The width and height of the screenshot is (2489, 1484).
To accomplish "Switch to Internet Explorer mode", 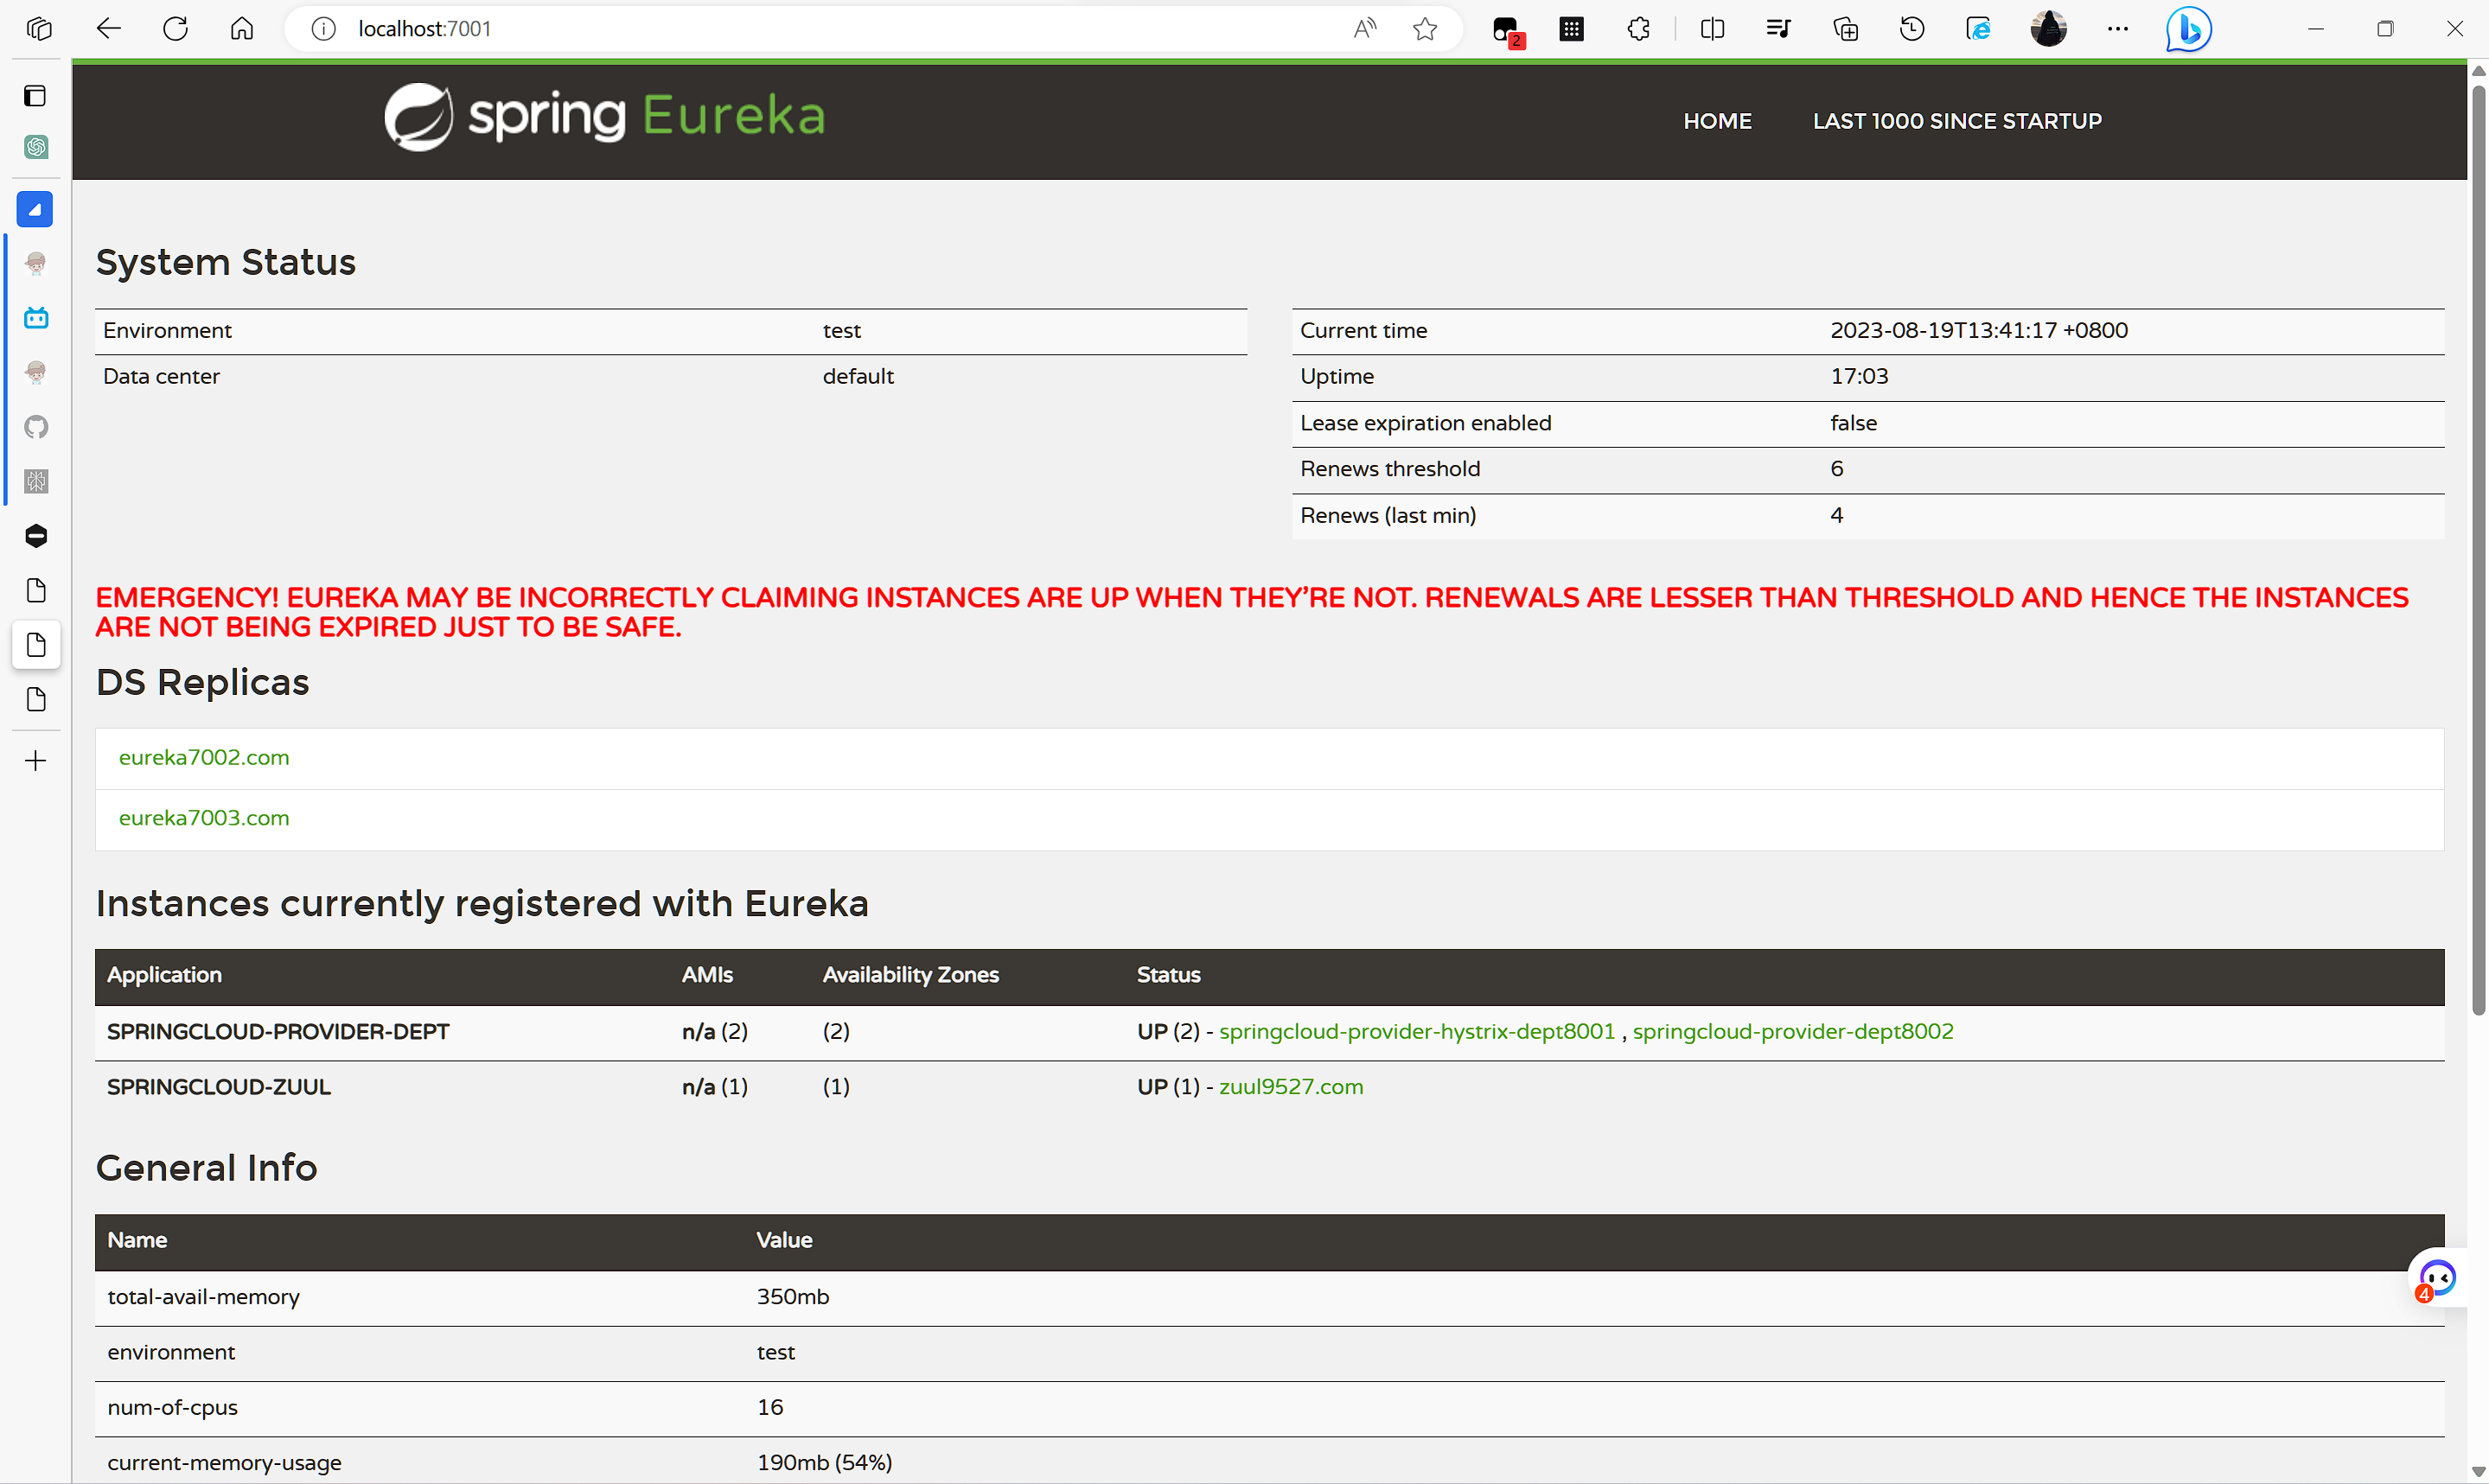I will tap(1979, 29).
